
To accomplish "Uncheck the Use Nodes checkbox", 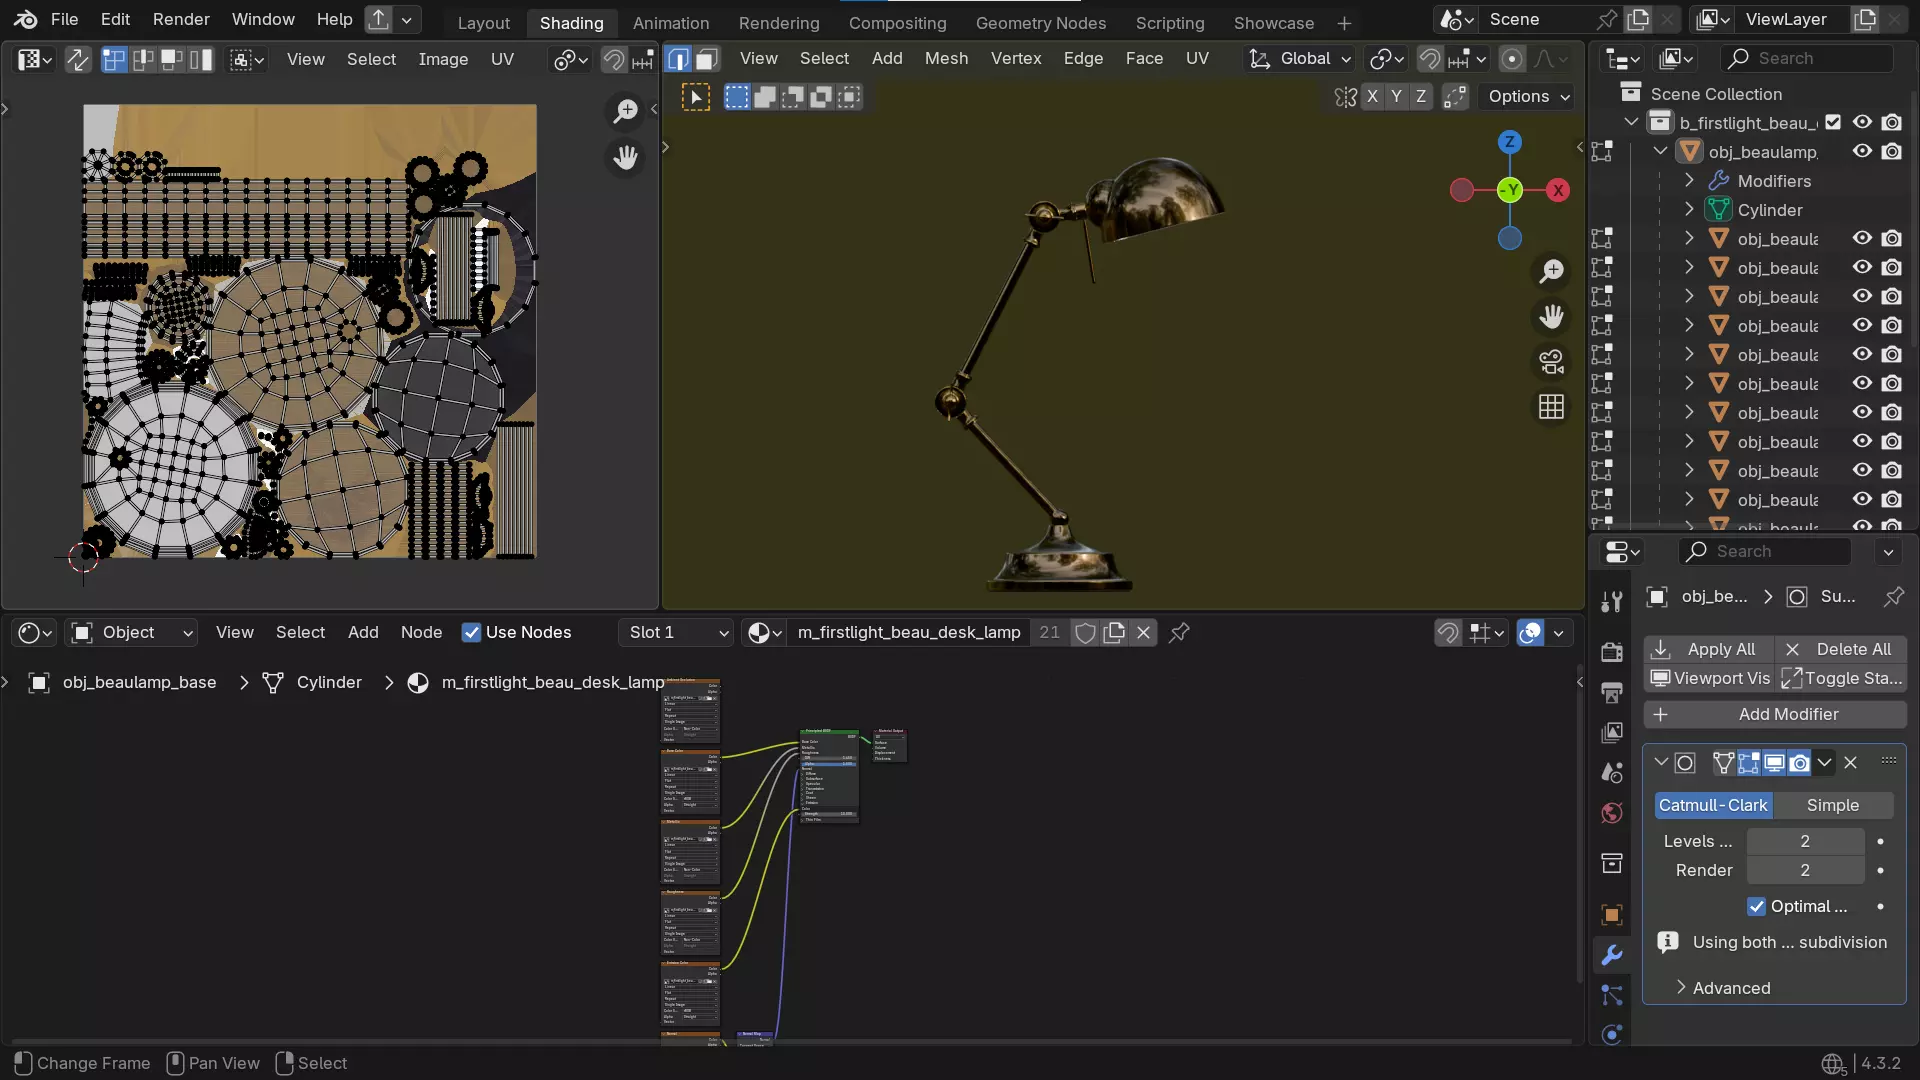I will click(471, 632).
